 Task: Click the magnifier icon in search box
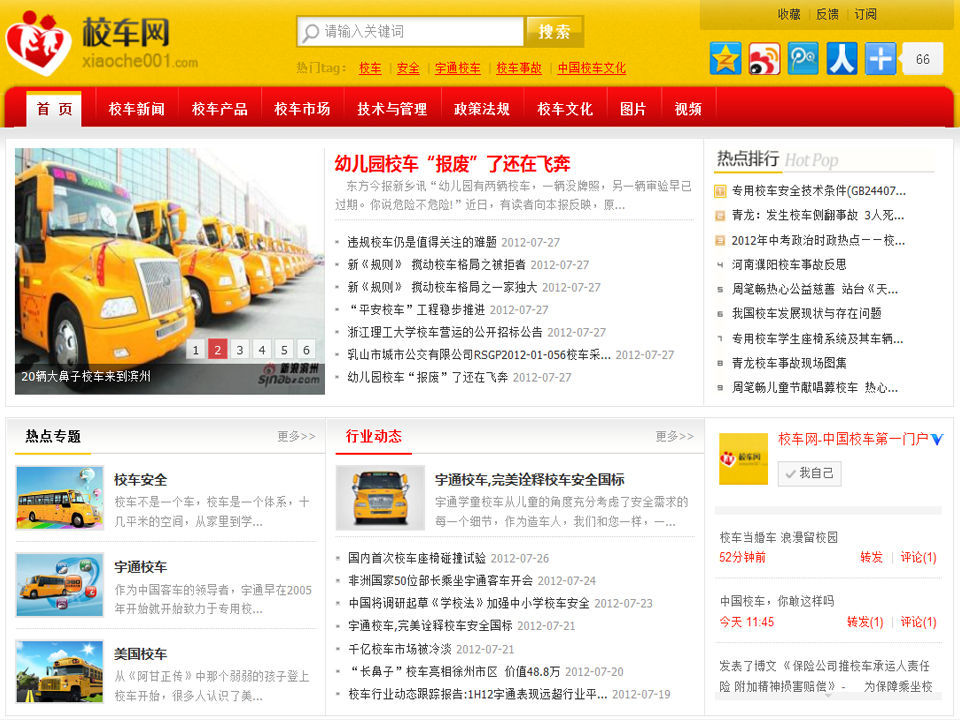click(x=310, y=32)
